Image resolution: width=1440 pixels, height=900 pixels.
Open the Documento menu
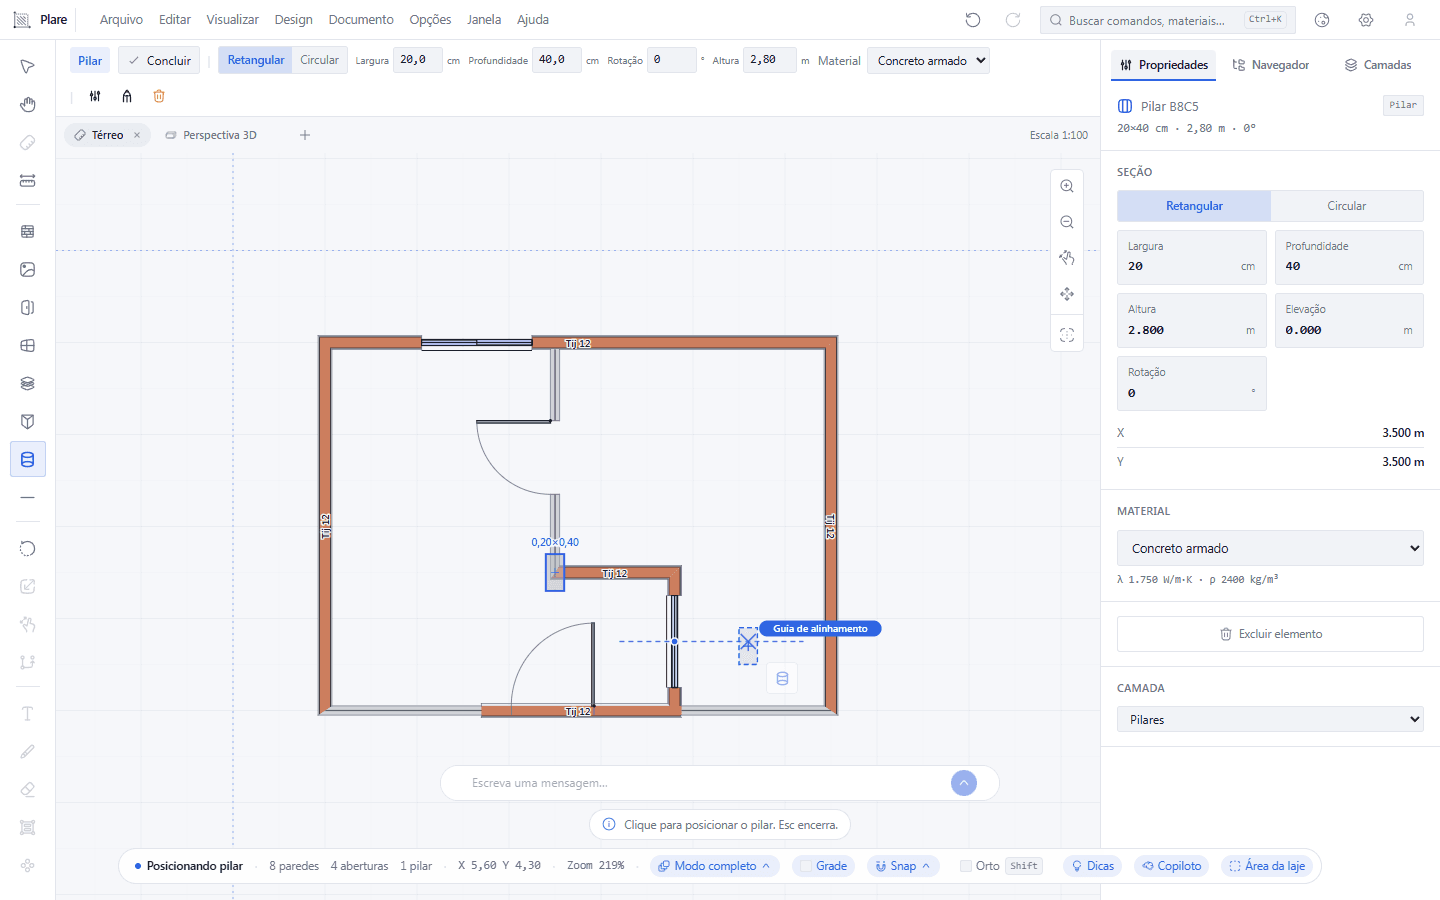tap(361, 20)
